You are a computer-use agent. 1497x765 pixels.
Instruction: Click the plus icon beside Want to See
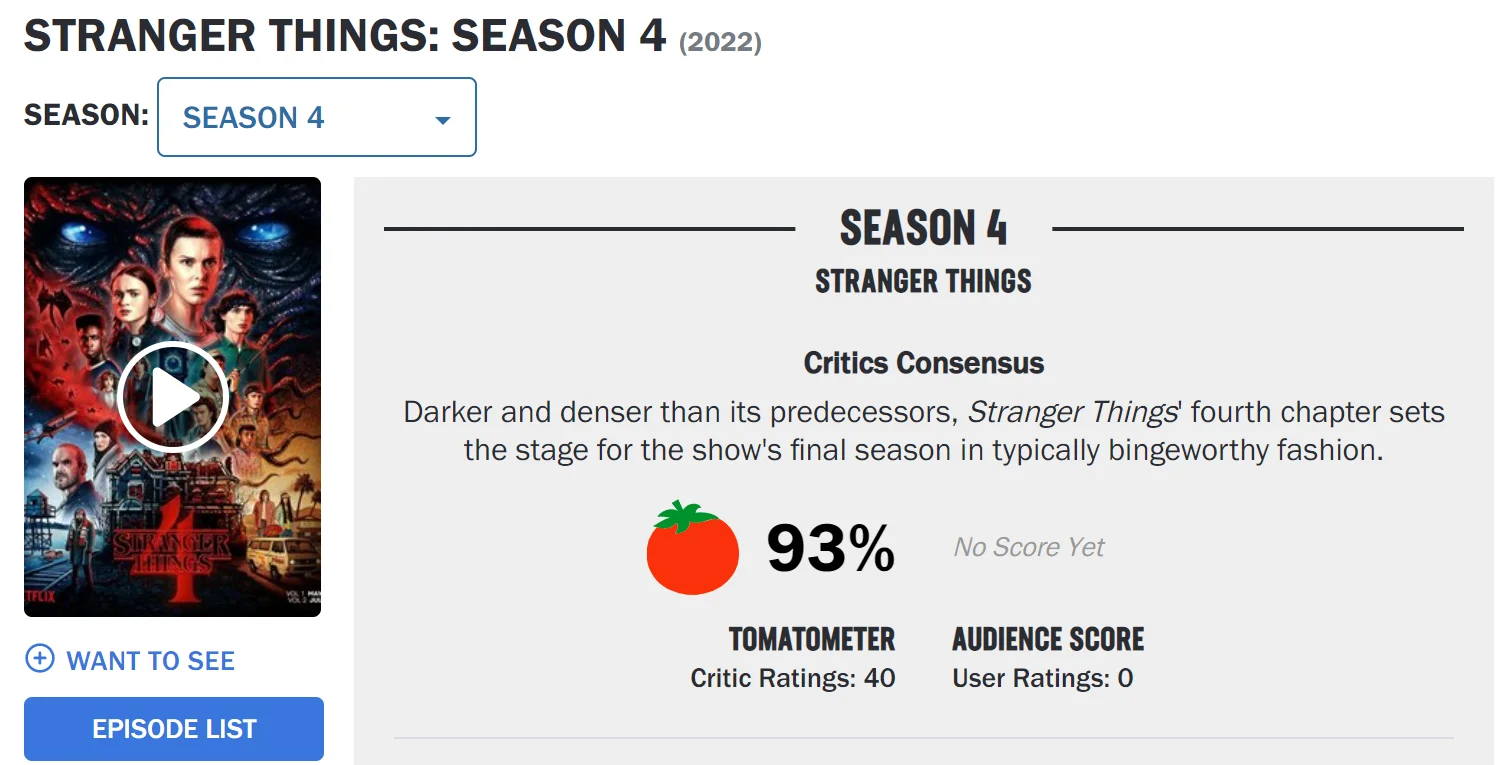click(40, 659)
